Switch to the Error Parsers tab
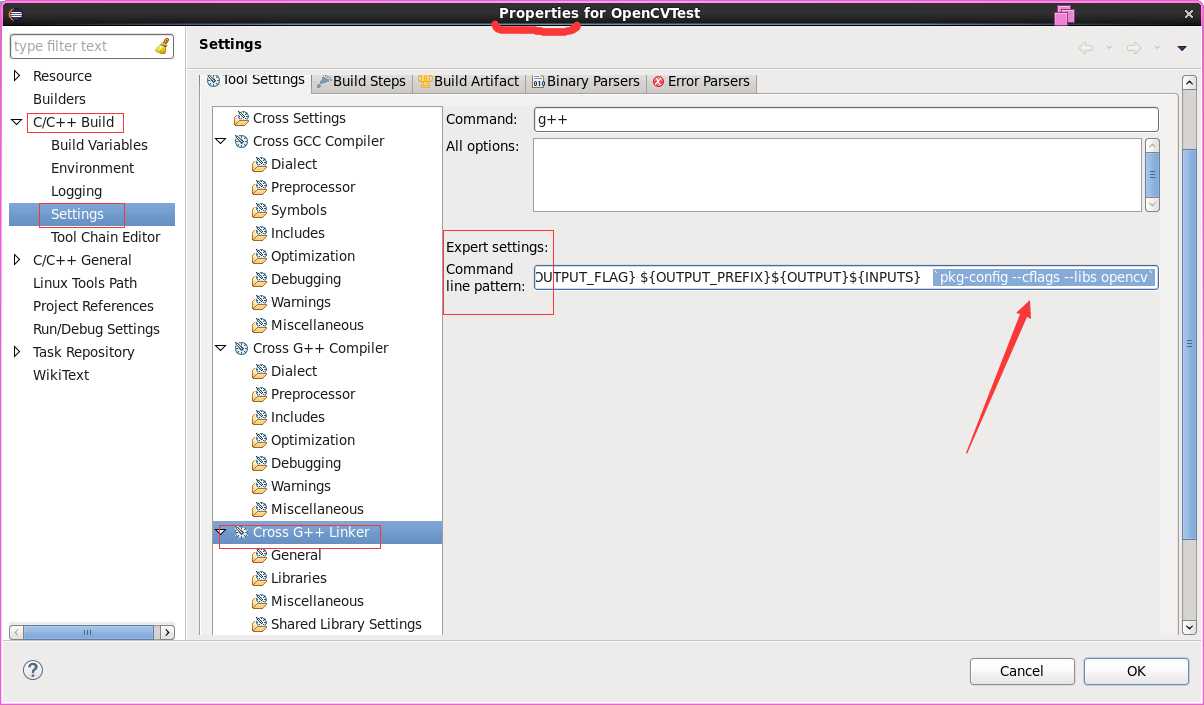Viewport: 1204px width, 705px height. tap(701, 81)
